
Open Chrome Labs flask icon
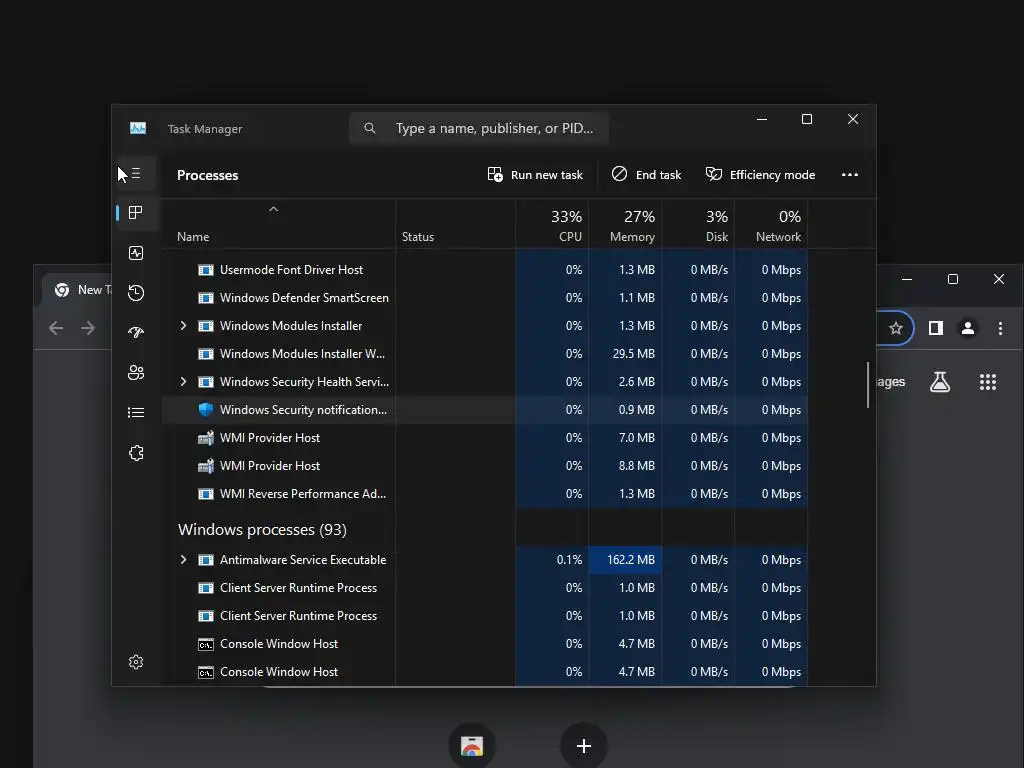coord(940,382)
